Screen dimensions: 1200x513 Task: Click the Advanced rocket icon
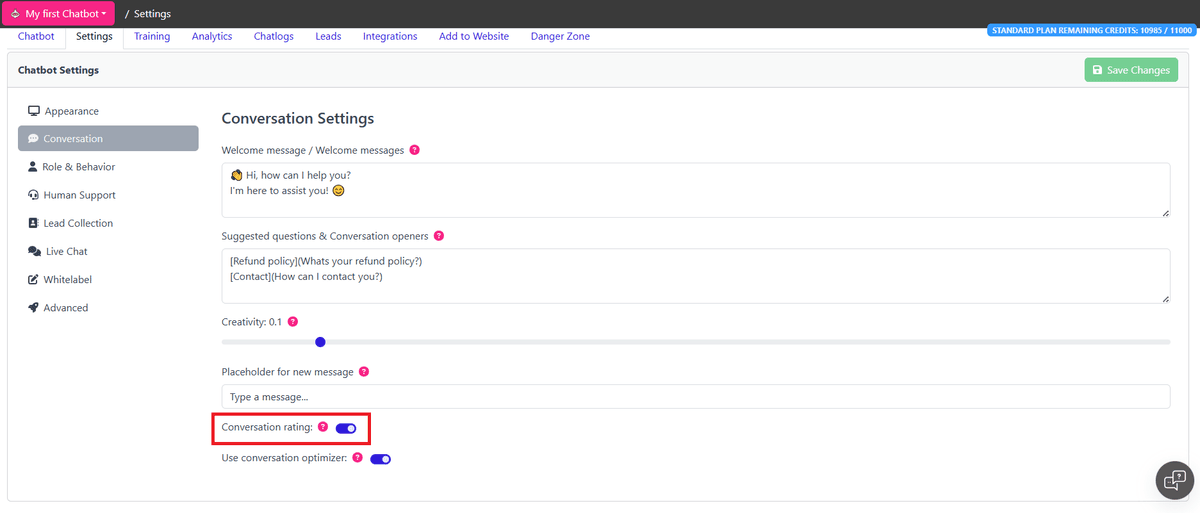(34, 308)
